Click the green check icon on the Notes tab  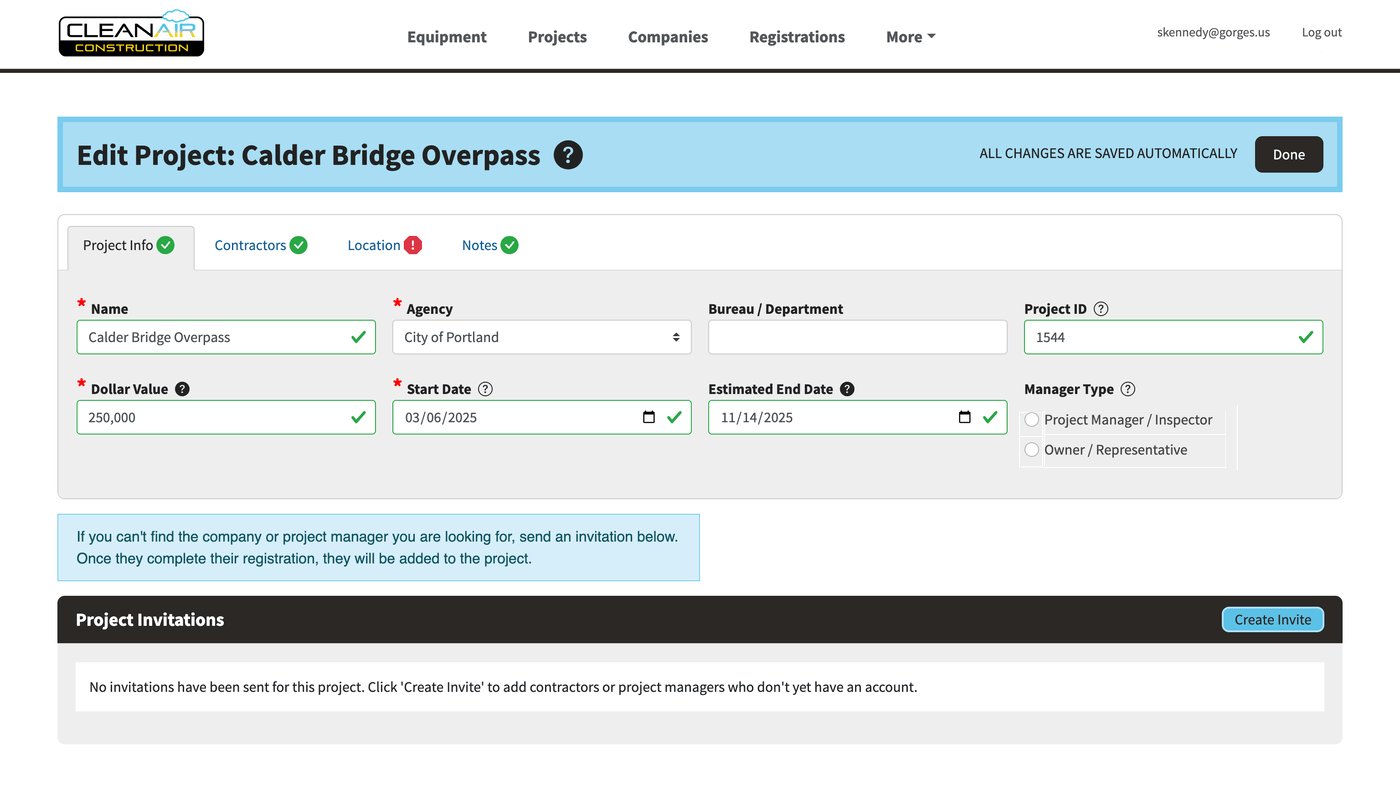[x=509, y=245]
